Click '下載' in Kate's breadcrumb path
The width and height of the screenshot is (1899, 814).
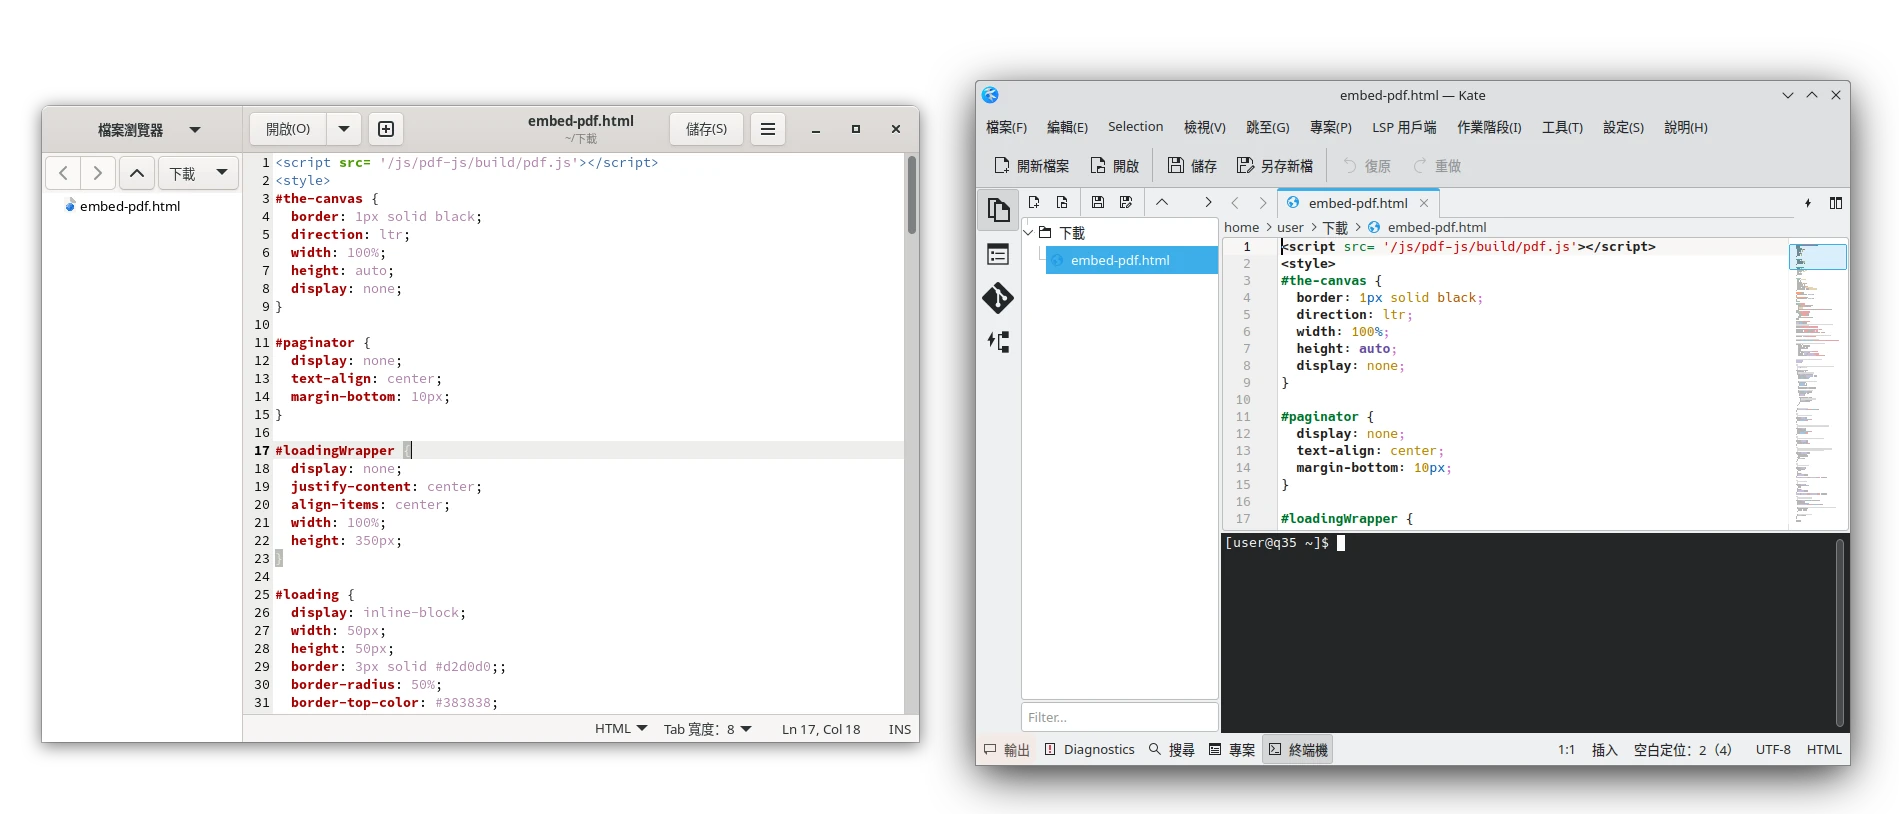1335,228
